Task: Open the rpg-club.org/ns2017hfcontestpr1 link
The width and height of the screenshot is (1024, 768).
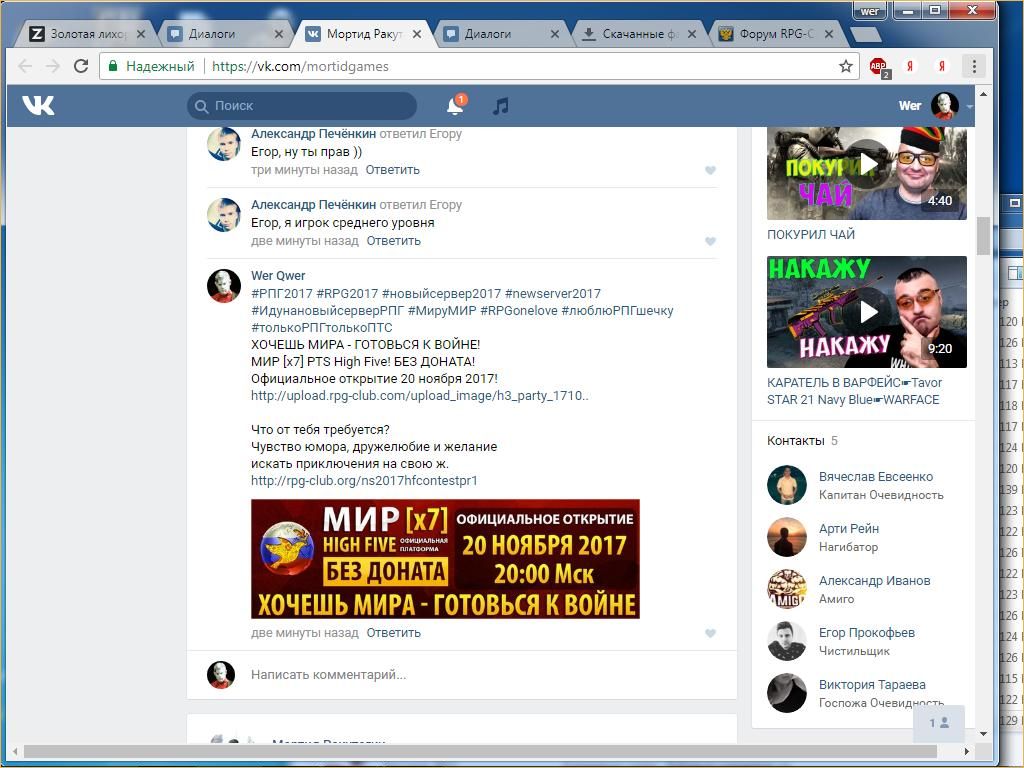Action: (364, 480)
